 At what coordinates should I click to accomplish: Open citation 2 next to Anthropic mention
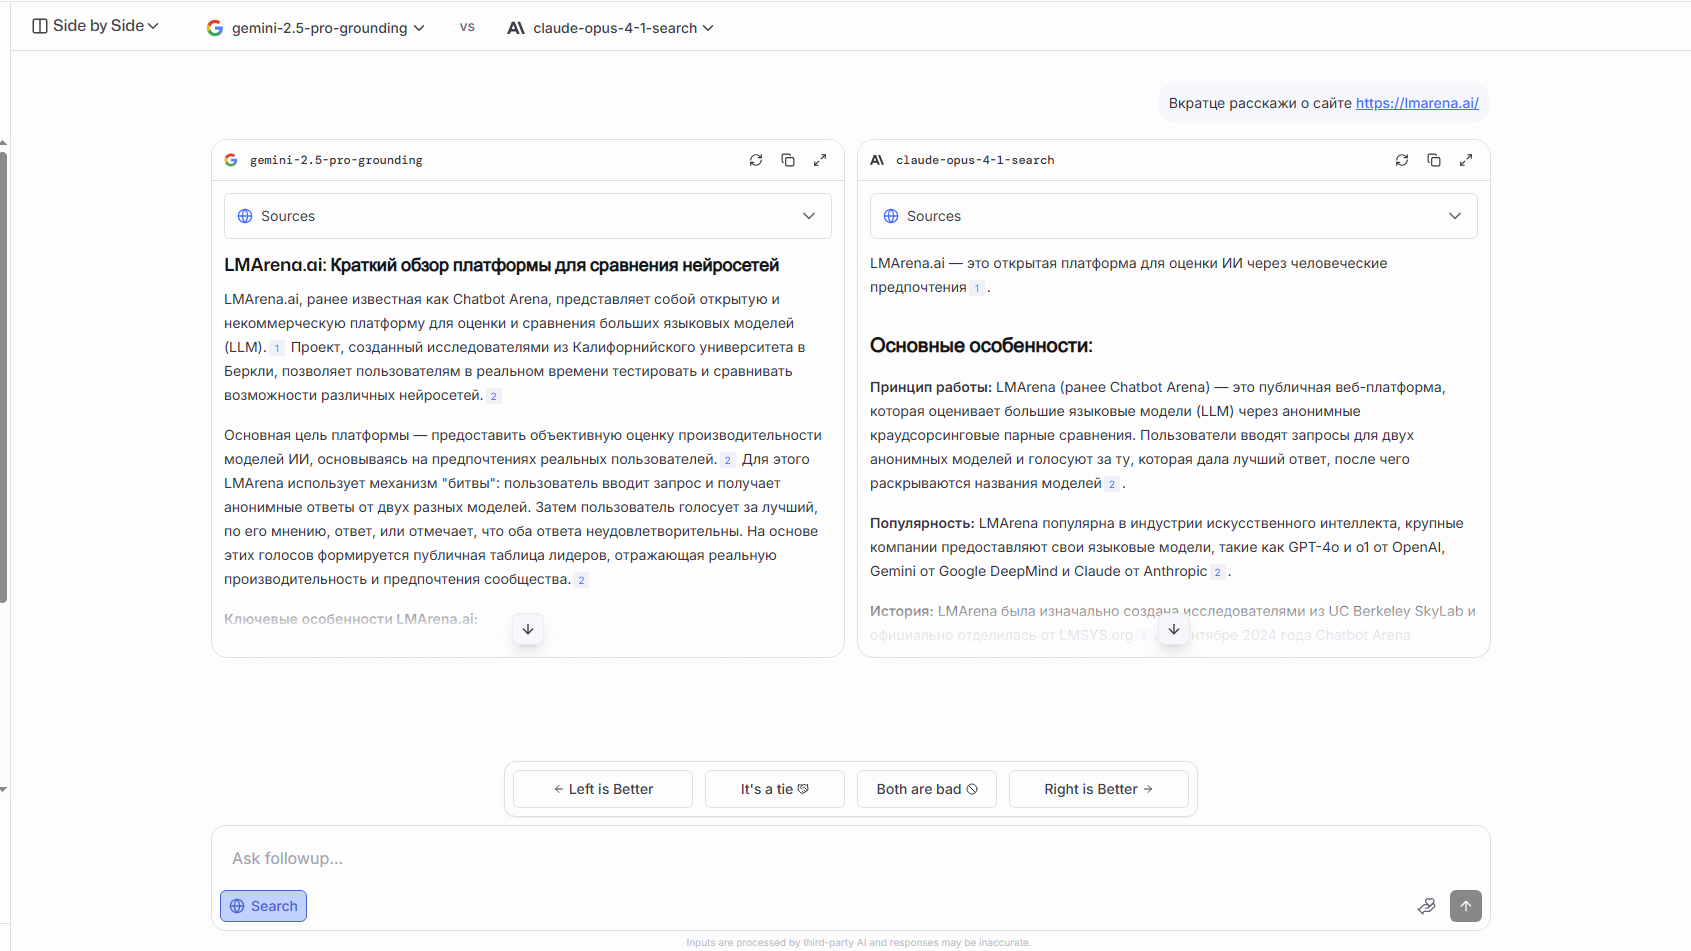[x=1217, y=571]
